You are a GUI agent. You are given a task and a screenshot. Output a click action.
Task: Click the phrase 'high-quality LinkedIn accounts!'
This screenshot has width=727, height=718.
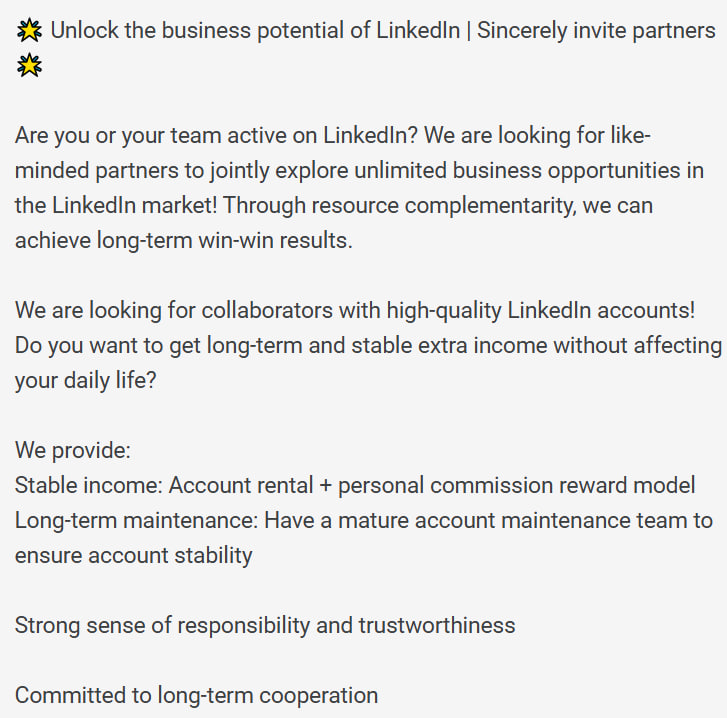coord(541,311)
